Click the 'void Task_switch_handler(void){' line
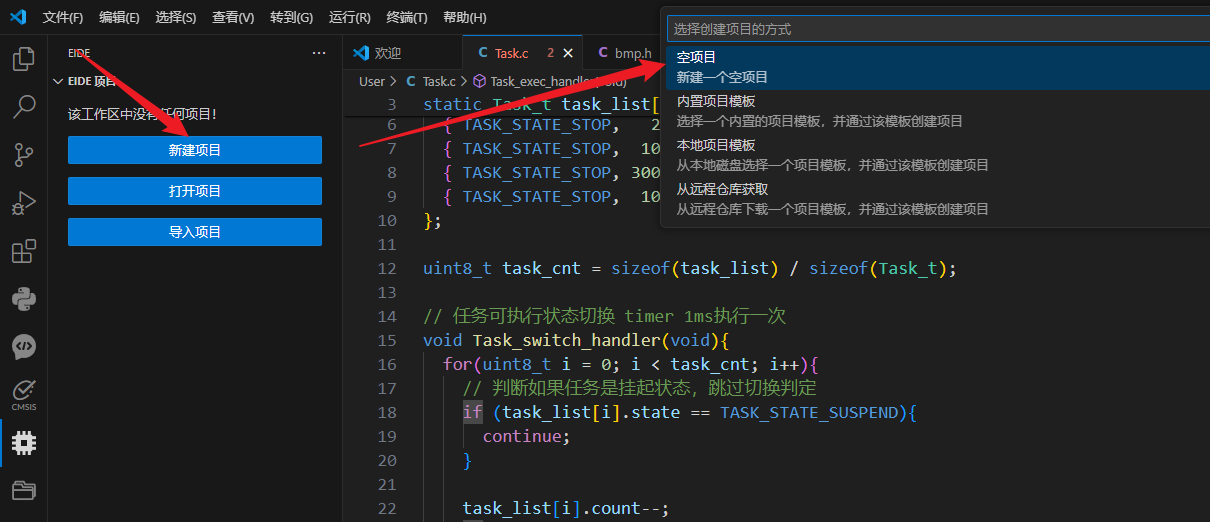The width and height of the screenshot is (1210, 522). 576,341
